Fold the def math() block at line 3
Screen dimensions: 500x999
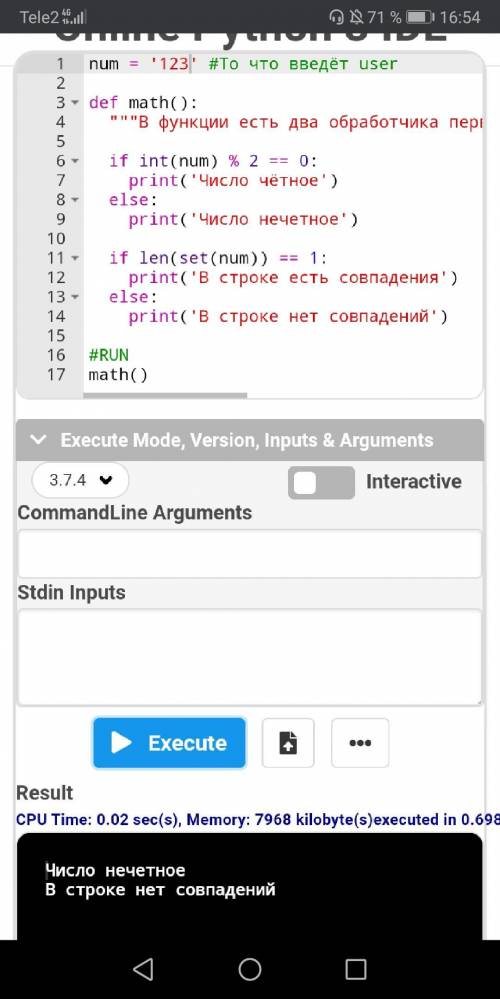(x=75, y=103)
